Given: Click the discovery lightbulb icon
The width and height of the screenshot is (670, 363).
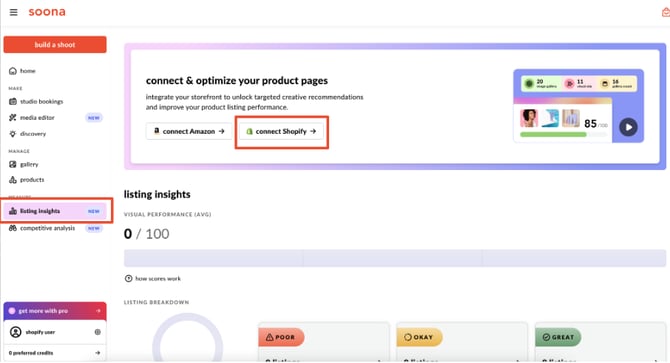Looking at the screenshot, I should point(13,134).
